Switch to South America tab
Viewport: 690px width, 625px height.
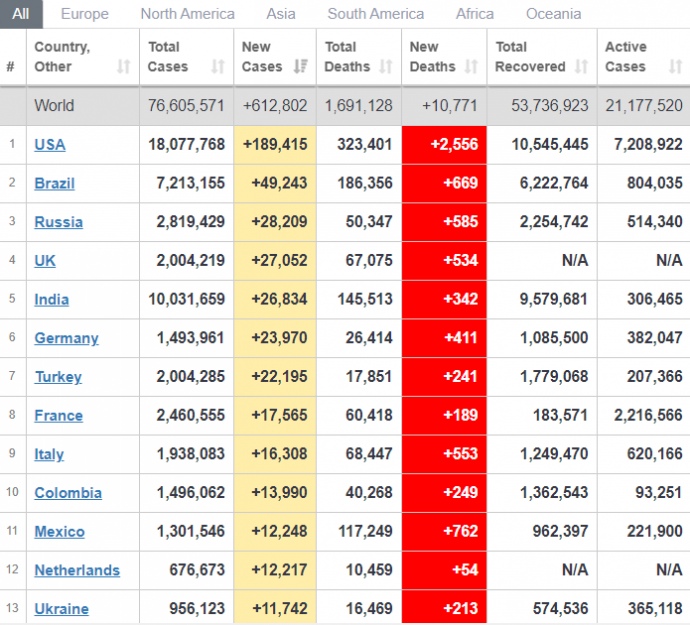(375, 14)
